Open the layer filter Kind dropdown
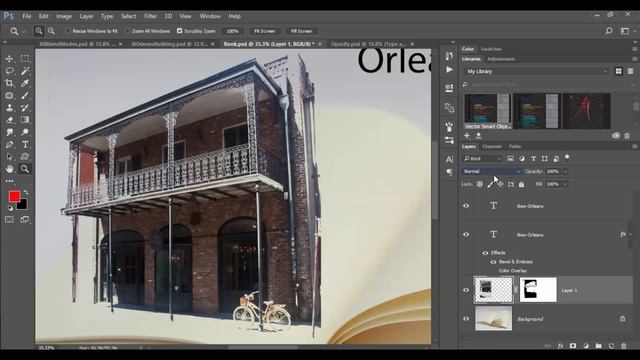This screenshot has width=640, height=360. (x=482, y=158)
